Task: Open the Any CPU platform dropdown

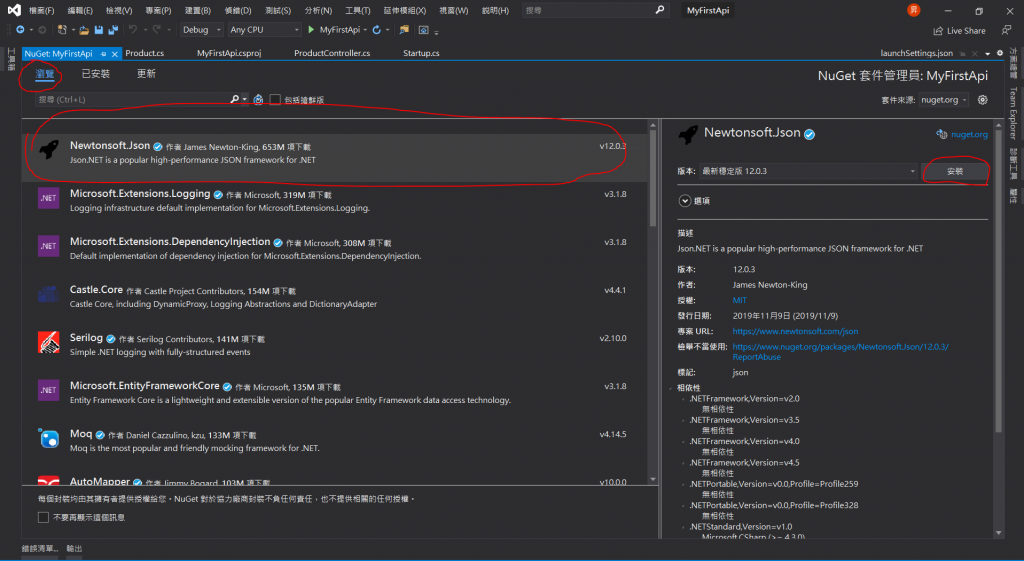Action: pyautogui.click(x=264, y=30)
